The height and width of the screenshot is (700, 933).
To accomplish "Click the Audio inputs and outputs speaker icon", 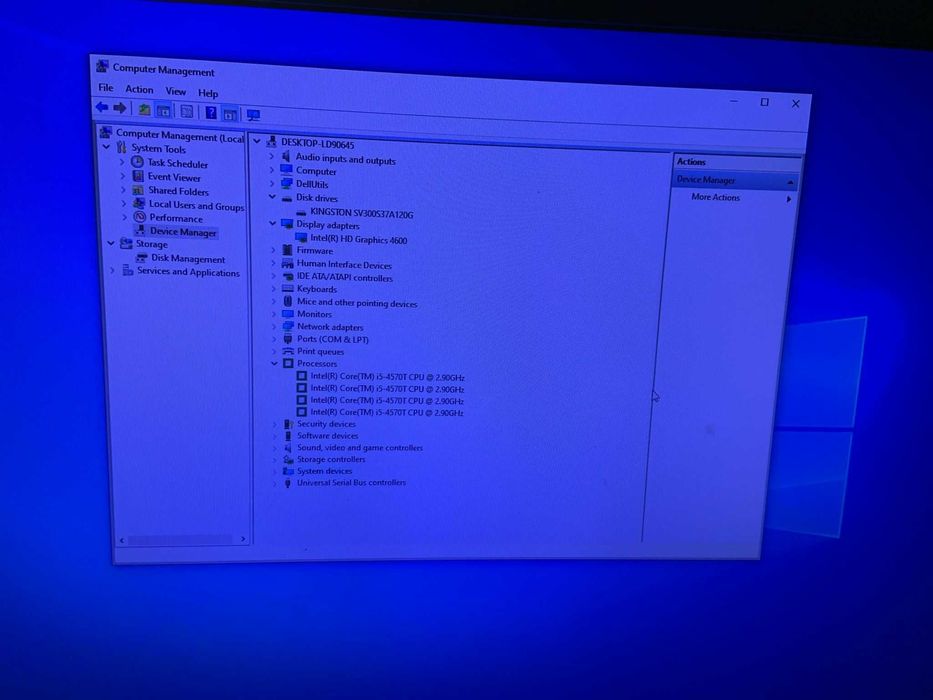I will pyautogui.click(x=286, y=157).
